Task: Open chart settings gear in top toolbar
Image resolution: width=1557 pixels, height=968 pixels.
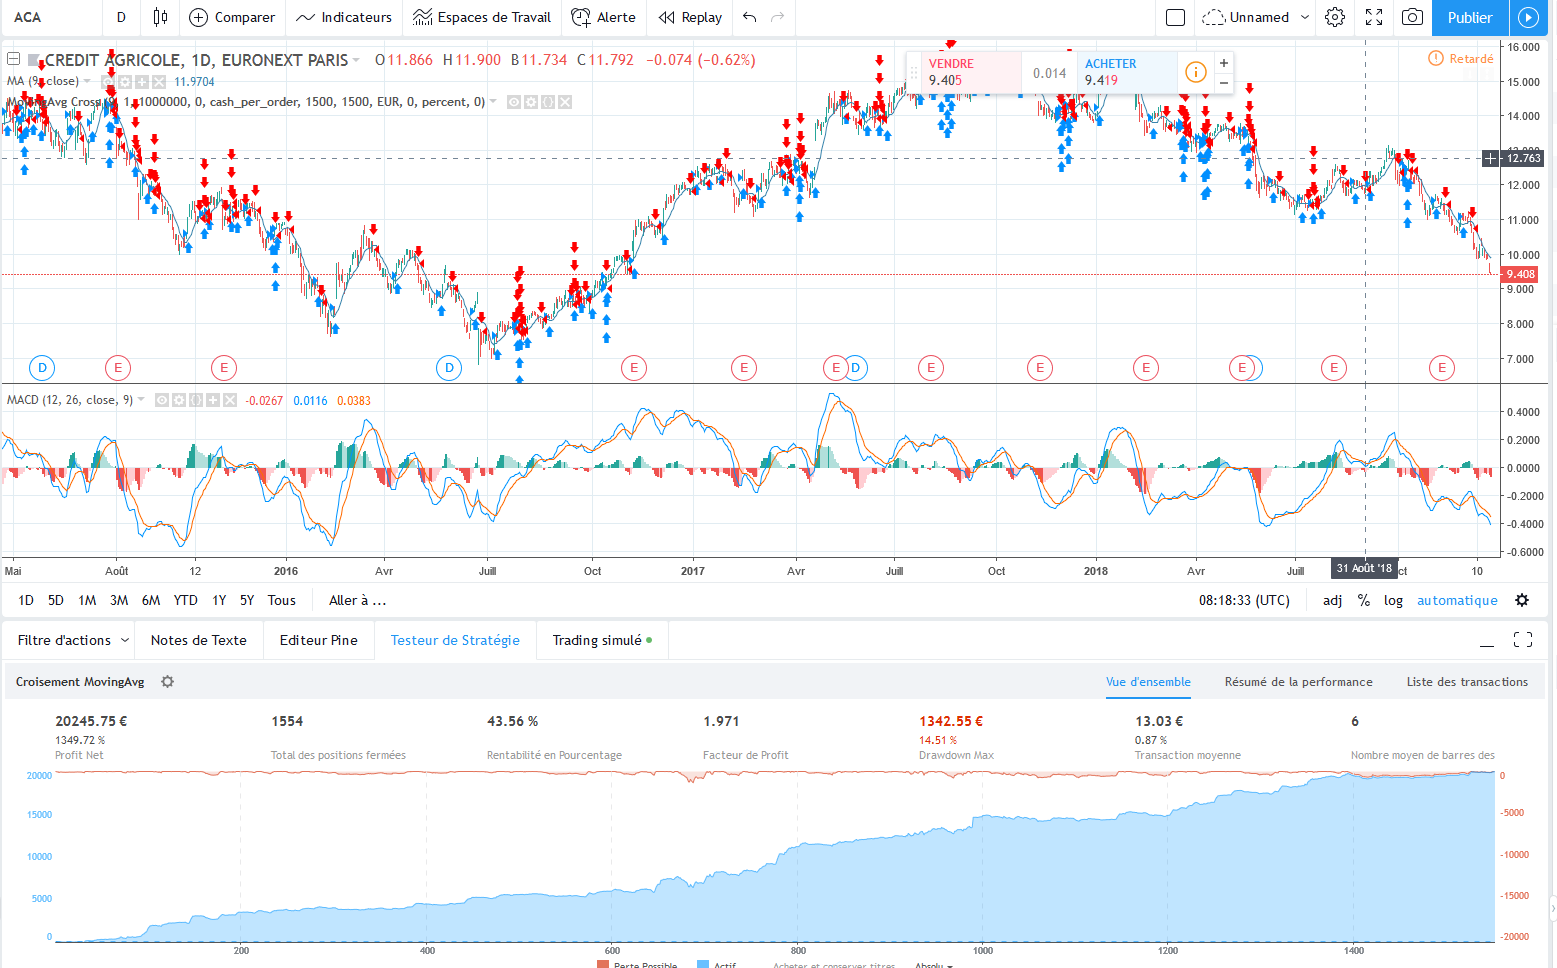Action: point(1335,17)
